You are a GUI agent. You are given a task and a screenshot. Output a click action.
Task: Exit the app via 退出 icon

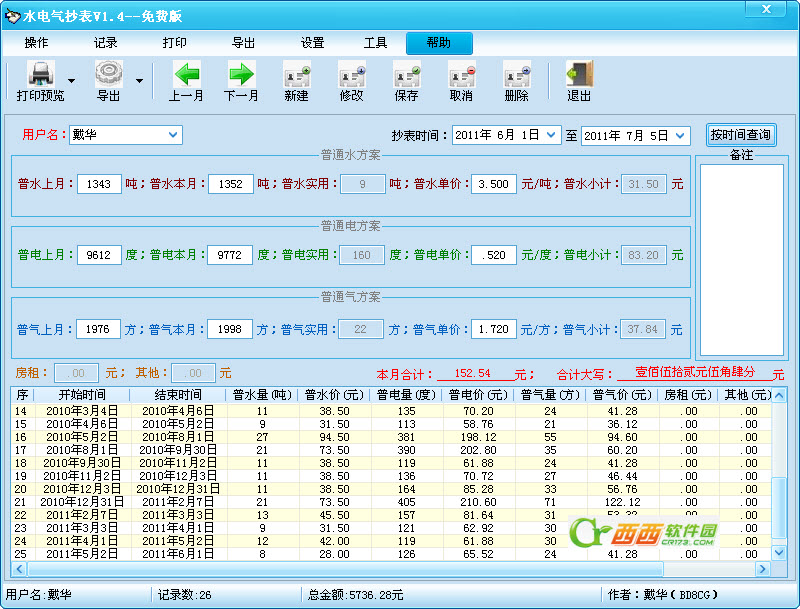point(579,74)
